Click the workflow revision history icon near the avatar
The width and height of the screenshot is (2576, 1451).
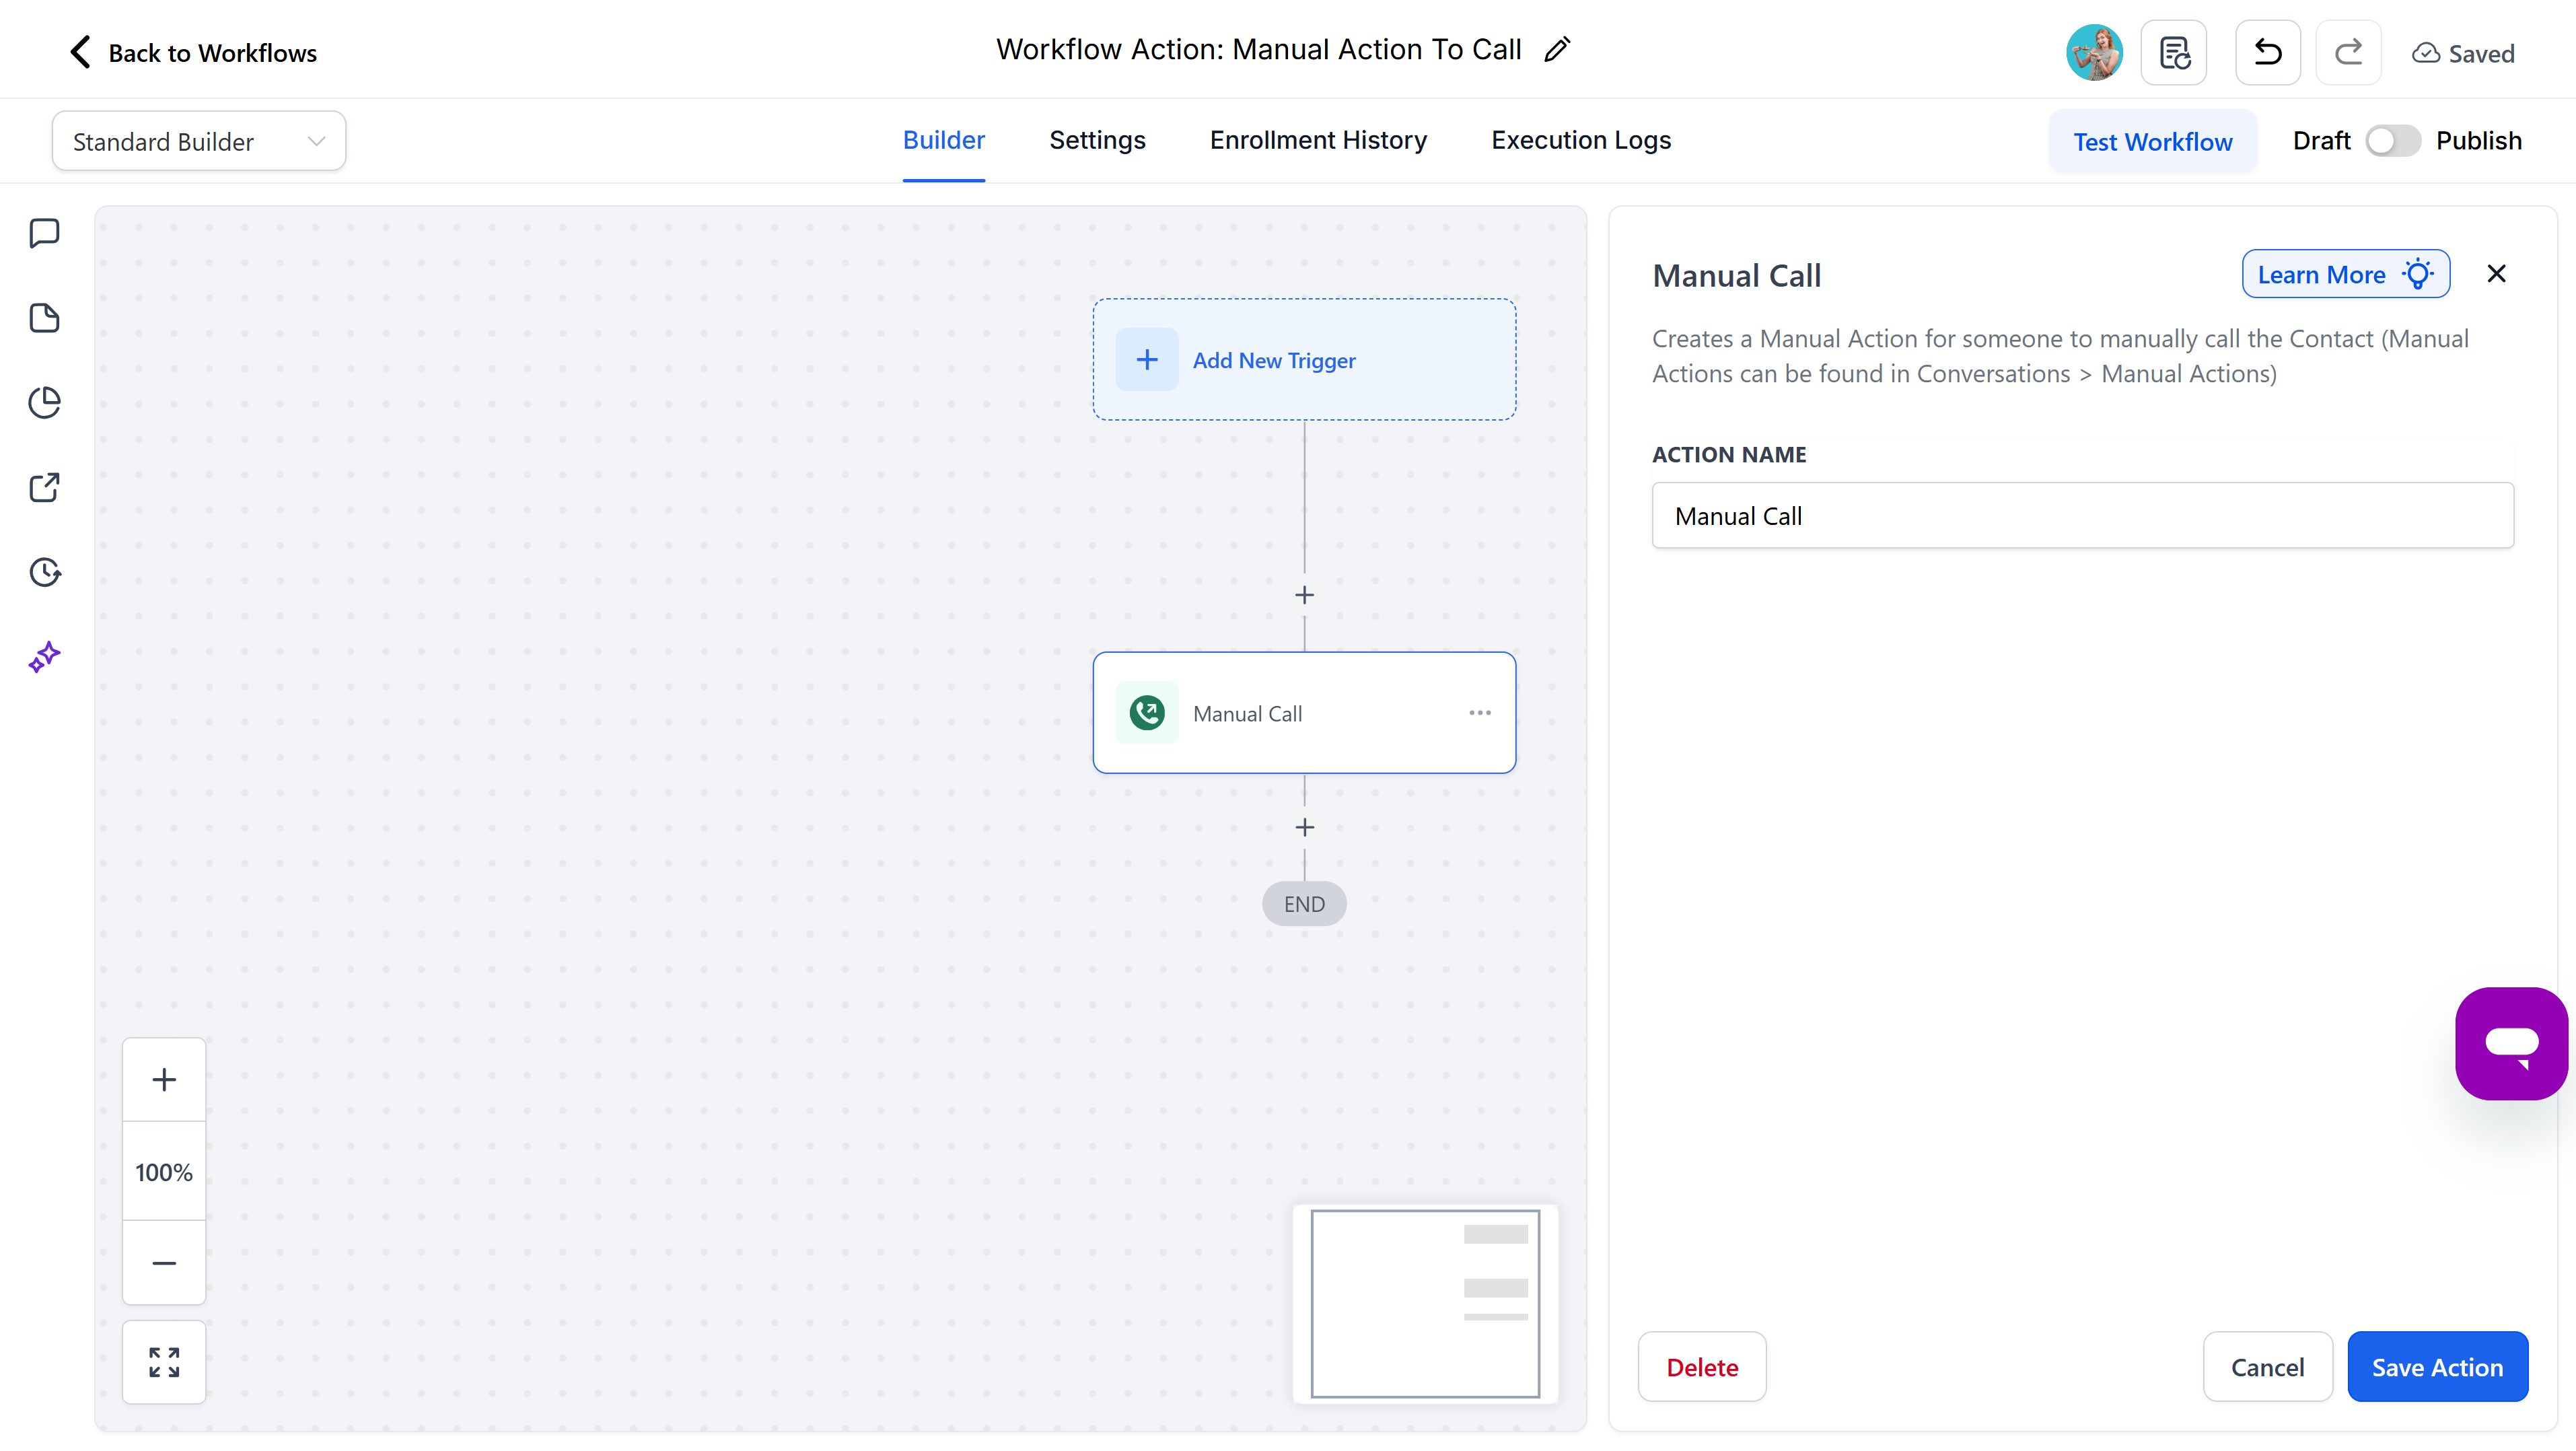pos(2173,52)
